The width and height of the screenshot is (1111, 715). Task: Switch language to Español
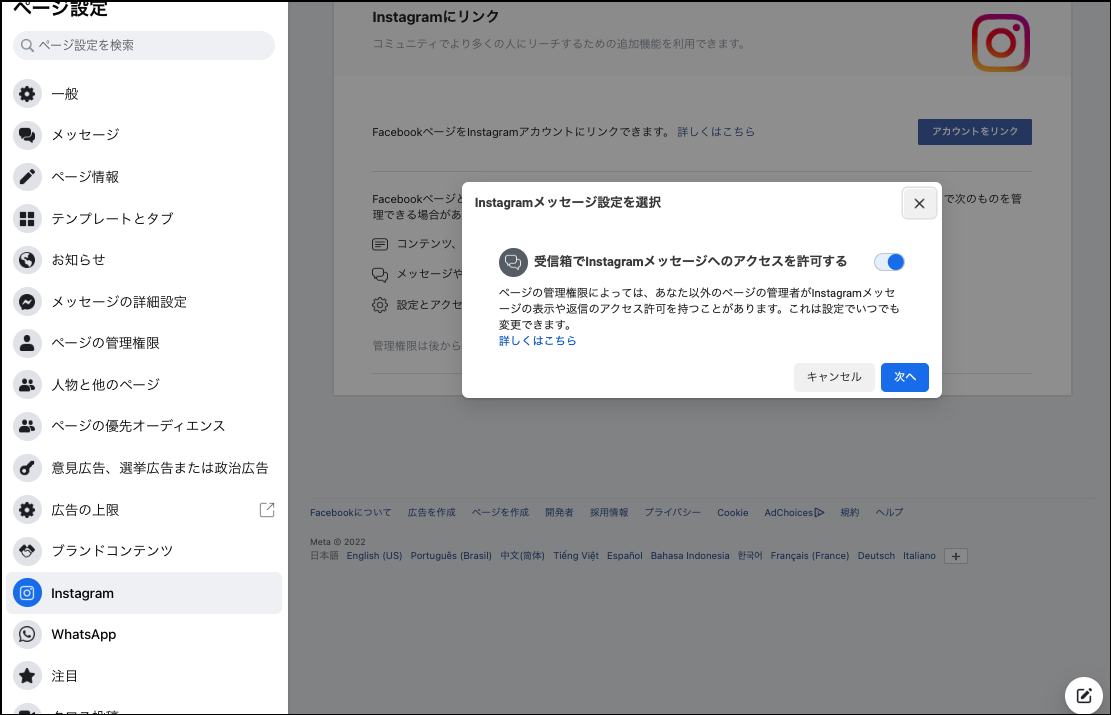point(625,556)
